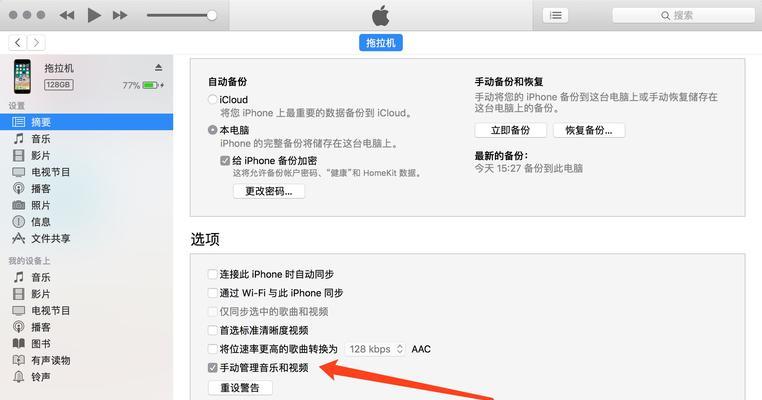Select the iCloud backup radio button
This screenshot has width=762, height=400.
(212, 100)
